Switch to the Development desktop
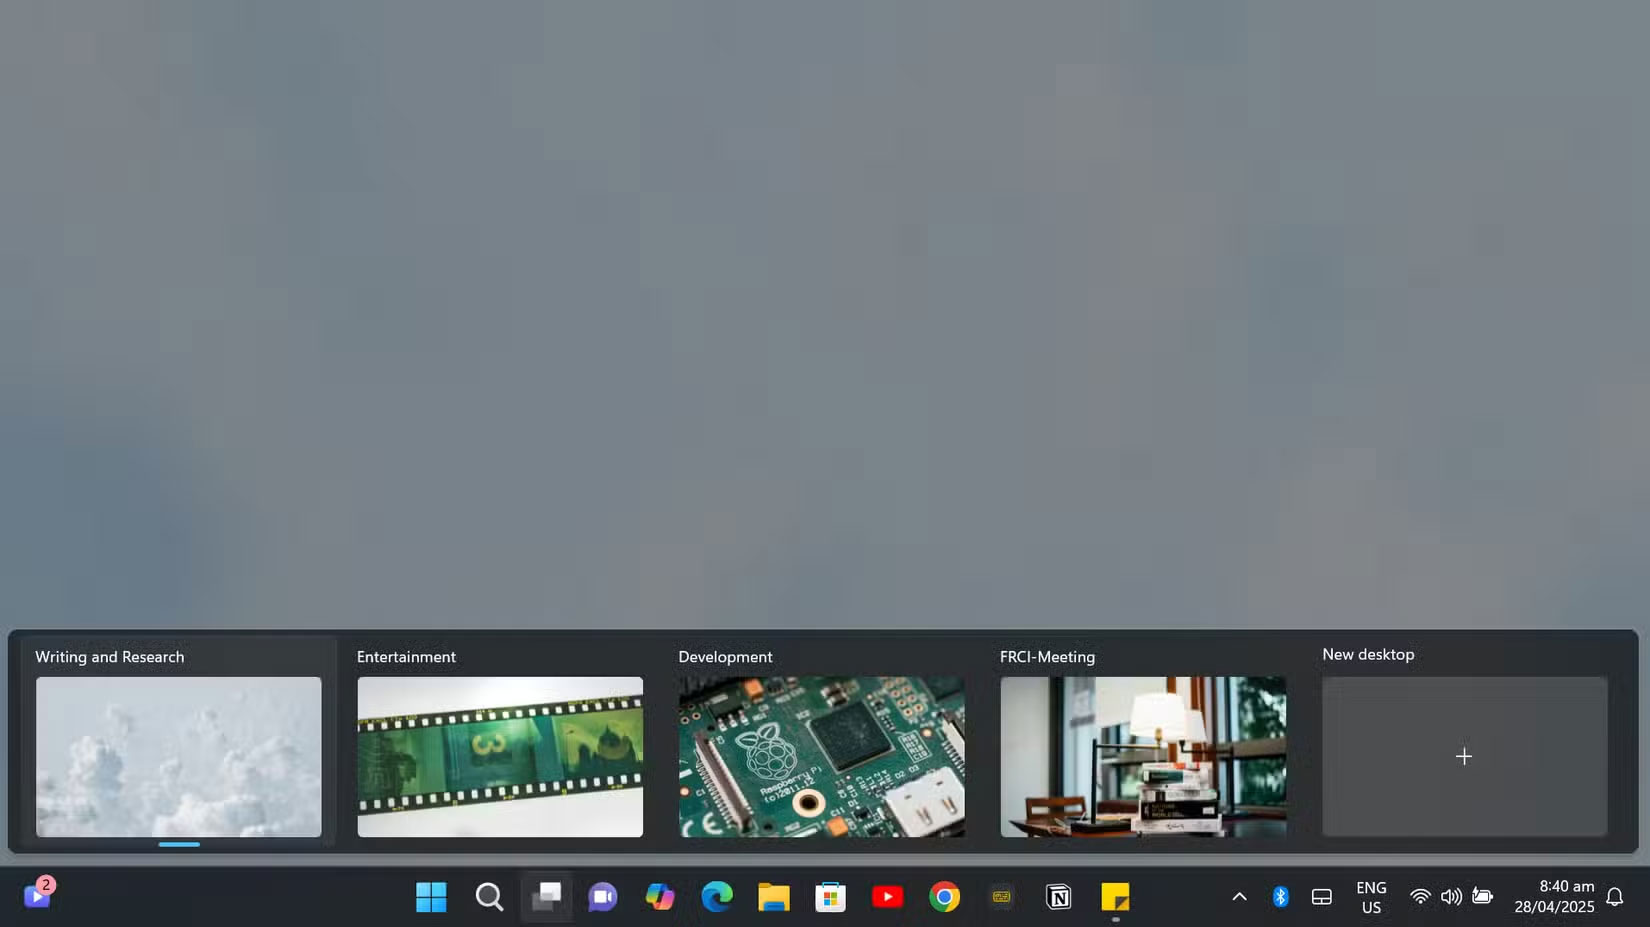 click(x=821, y=757)
